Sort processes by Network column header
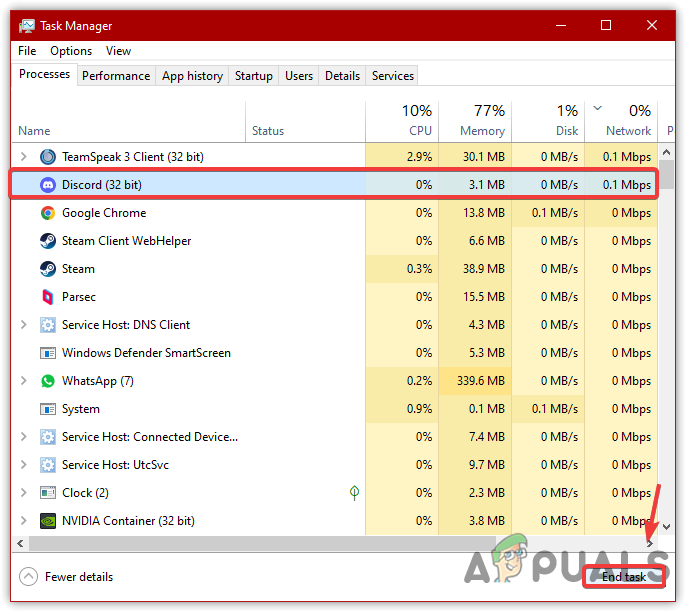 (621, 122)
